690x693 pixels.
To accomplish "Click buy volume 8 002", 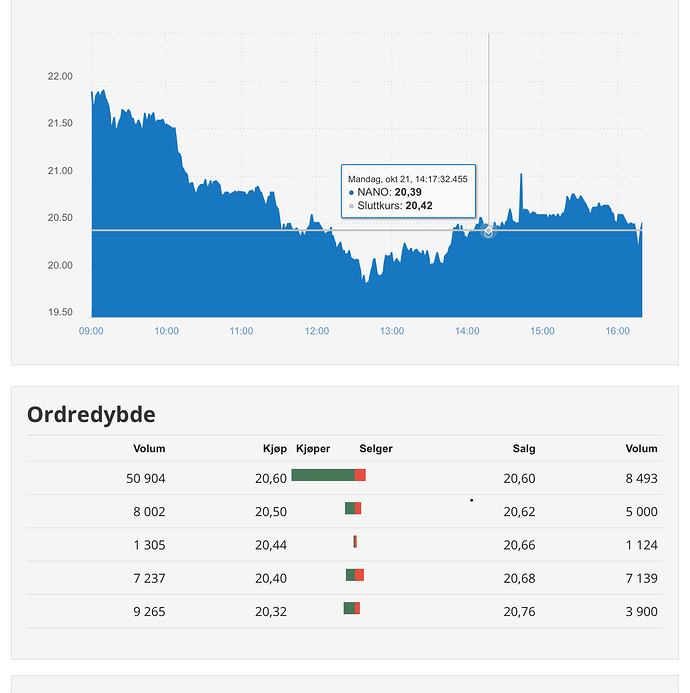I will tap(149, 512).
